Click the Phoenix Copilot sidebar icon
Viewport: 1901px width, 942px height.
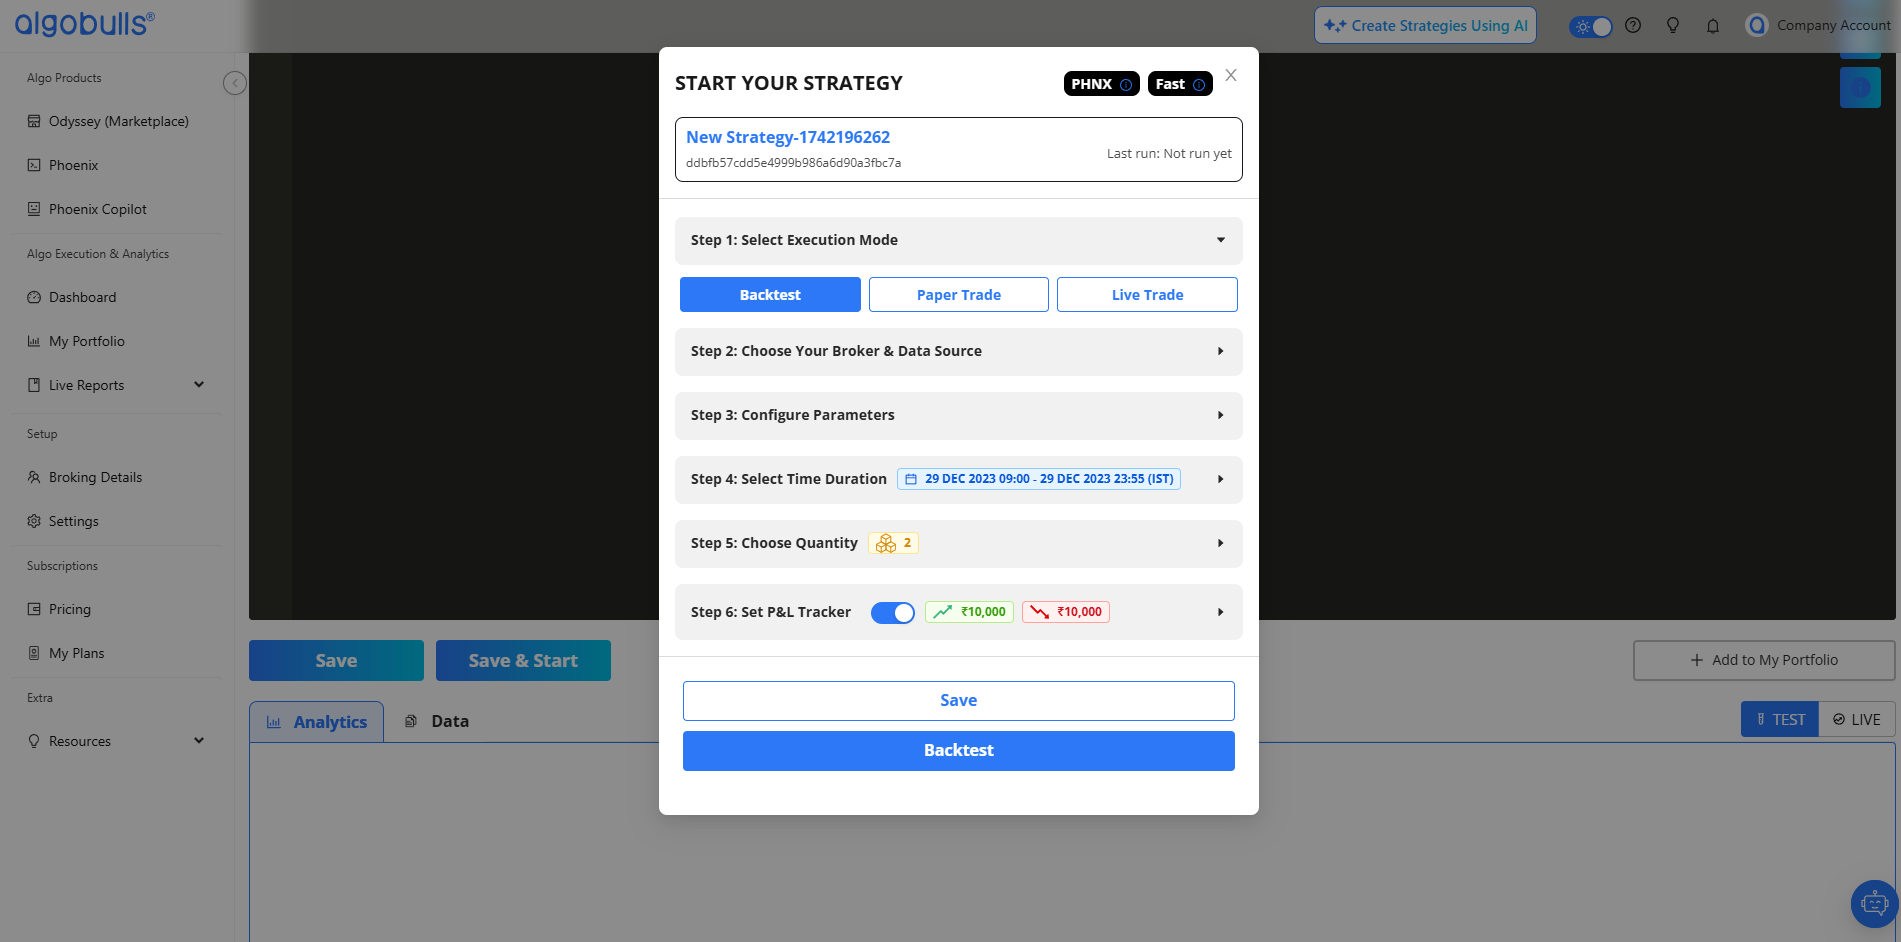pos(34,209)
